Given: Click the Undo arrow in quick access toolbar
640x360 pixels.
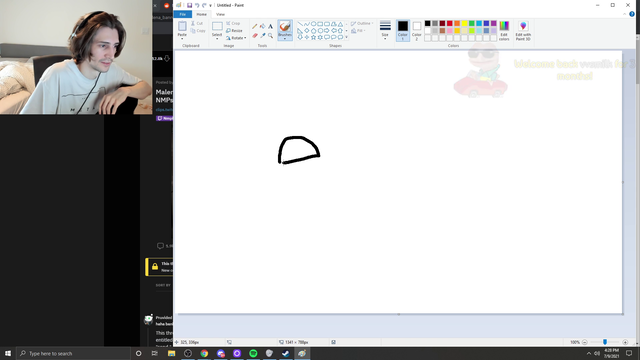Looking at the screenshot, I should (197, 5).
